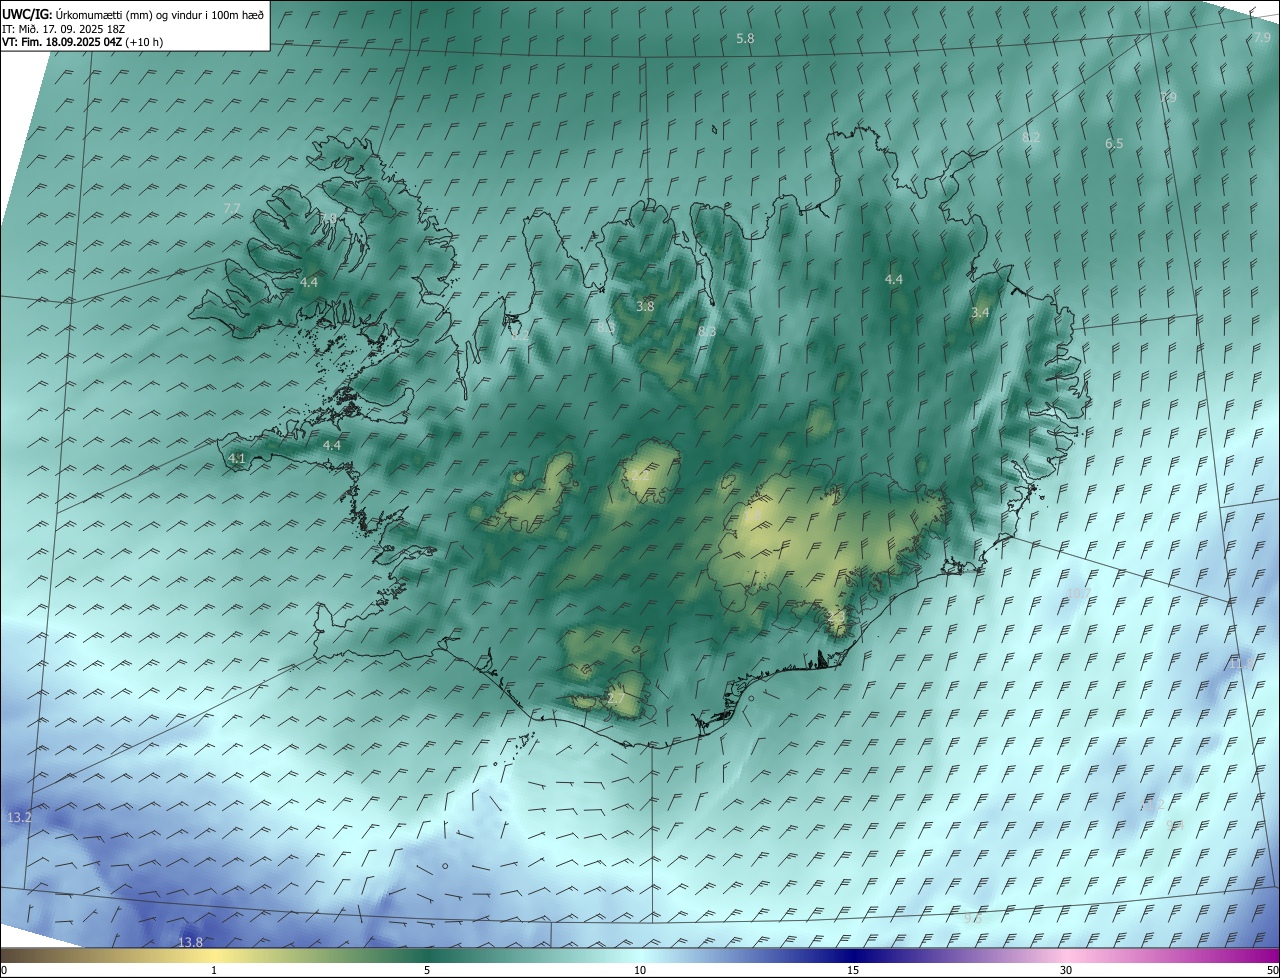This screenshot has width=1280, height=978.
Task: Click the valid time 'VT: Fim. 18.09.2025 04Z (+10 h)'
Action: [x=82, y=42]
